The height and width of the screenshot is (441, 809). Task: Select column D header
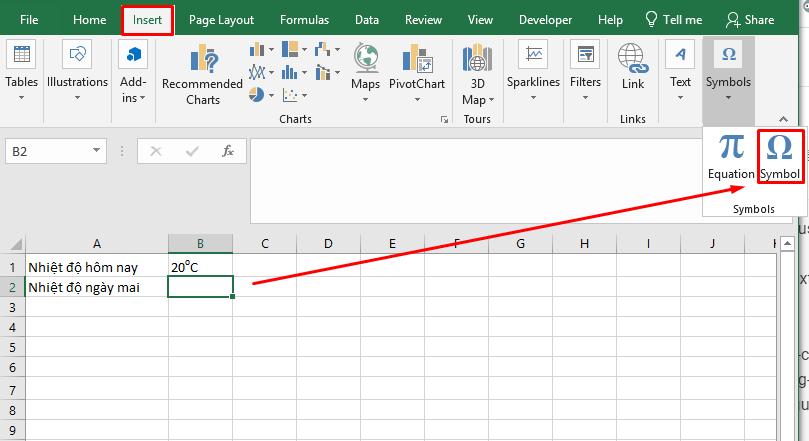(328, 243)
